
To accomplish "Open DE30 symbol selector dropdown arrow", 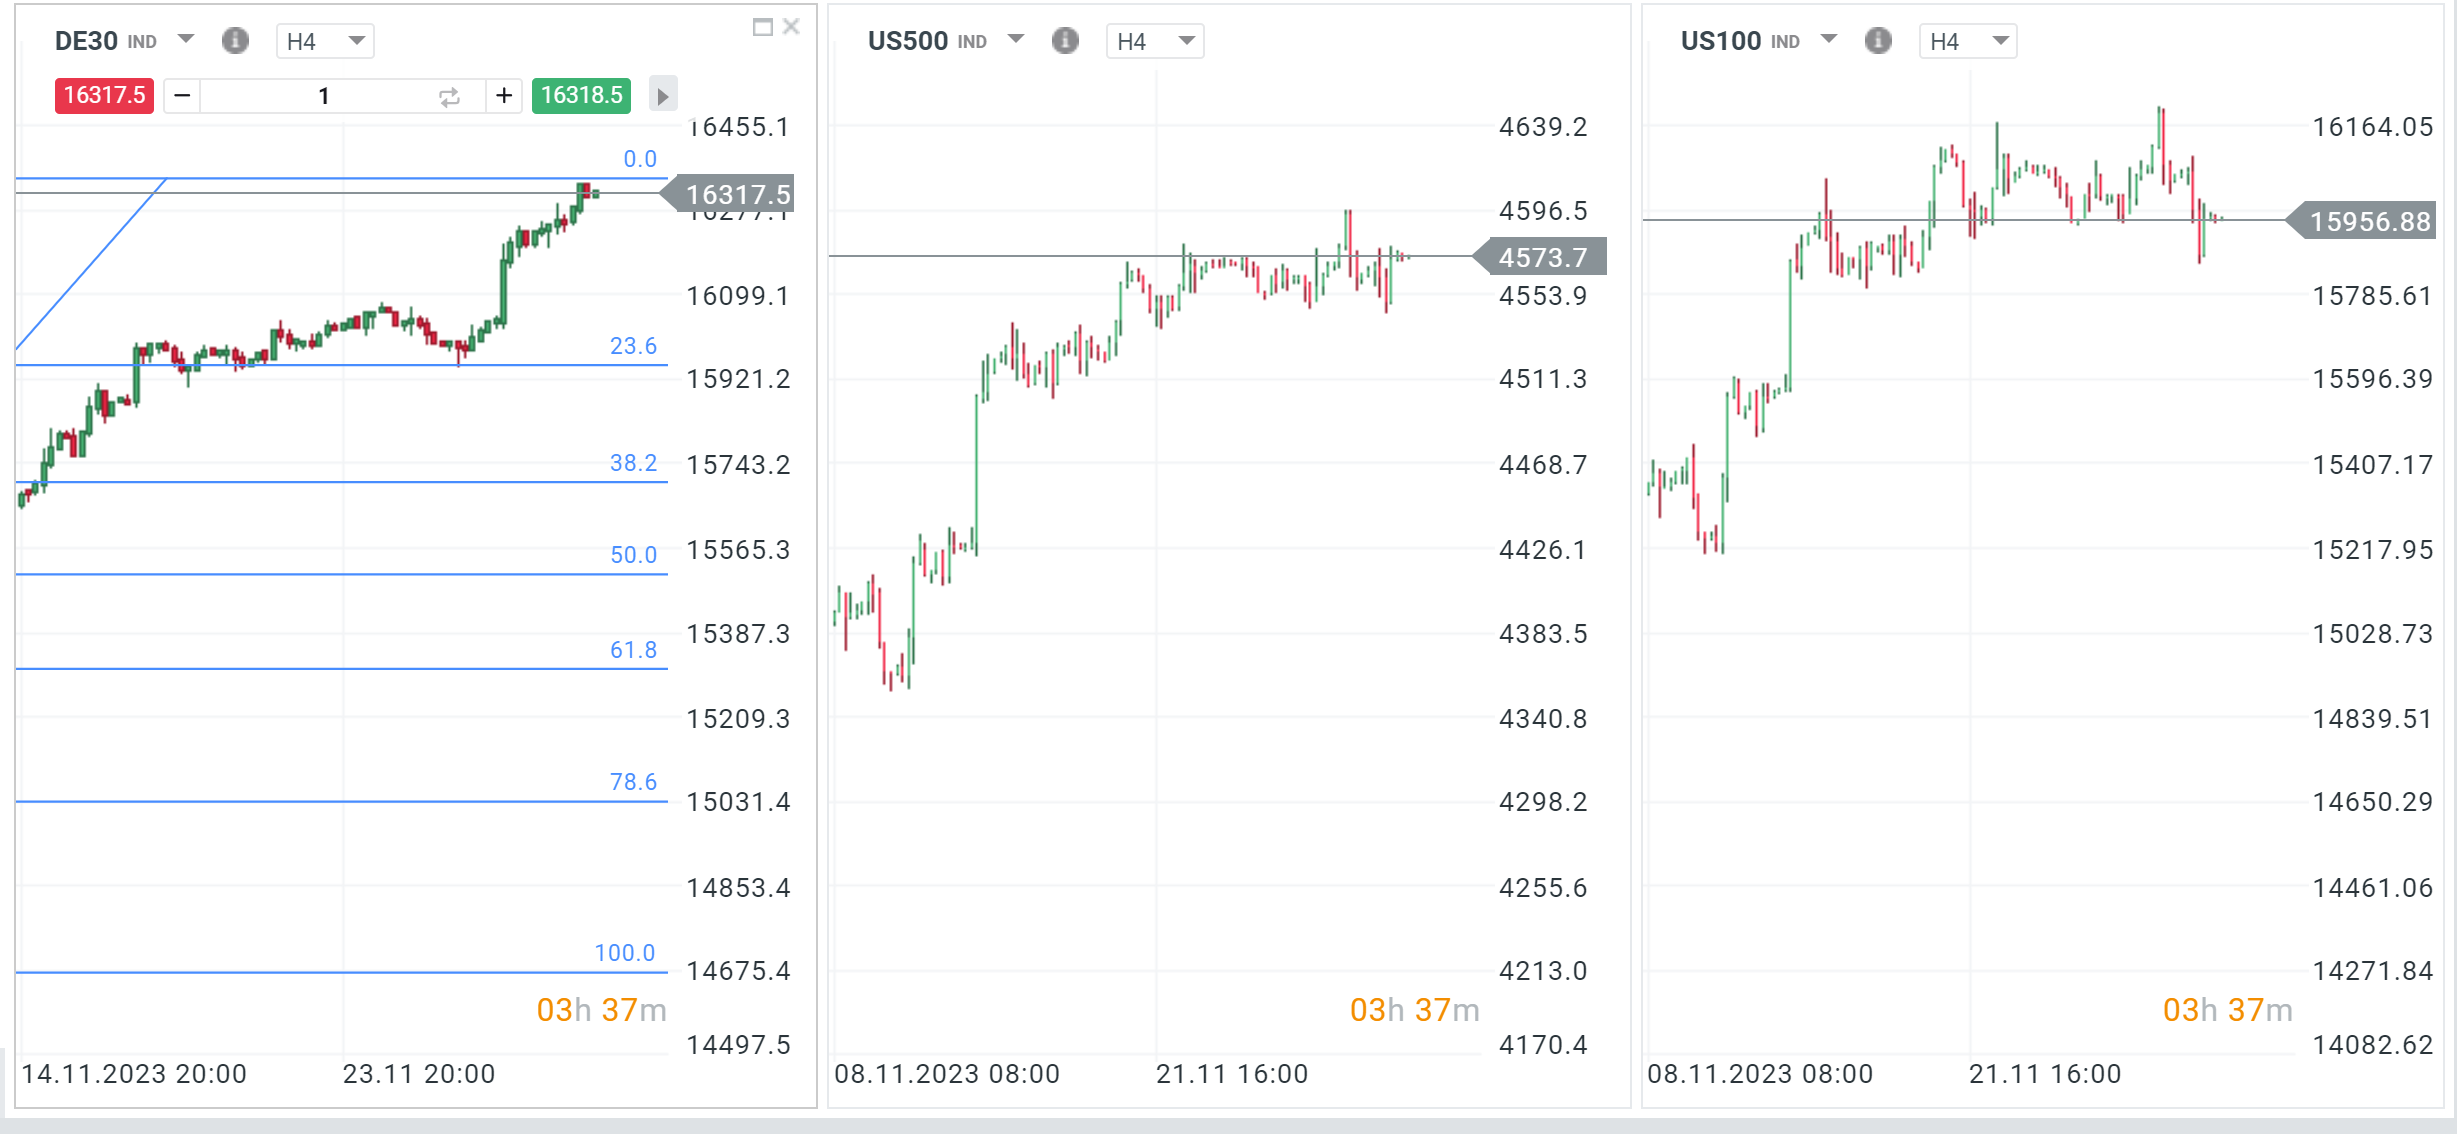I will coord(185,40).
